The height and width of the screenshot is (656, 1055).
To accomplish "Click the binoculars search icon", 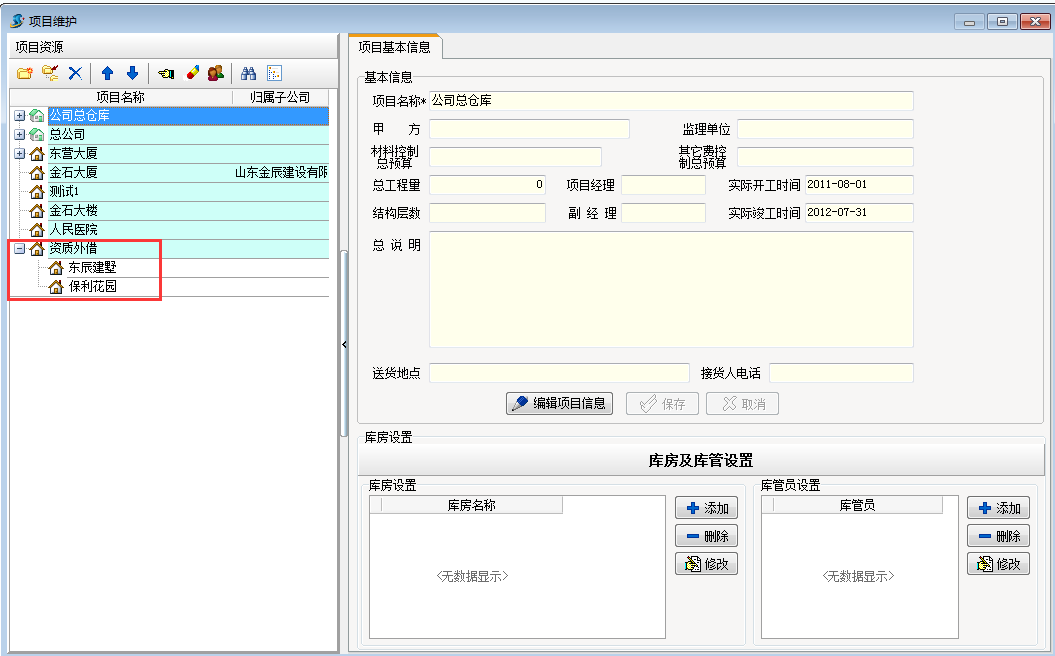I will (x=249, y=73).
